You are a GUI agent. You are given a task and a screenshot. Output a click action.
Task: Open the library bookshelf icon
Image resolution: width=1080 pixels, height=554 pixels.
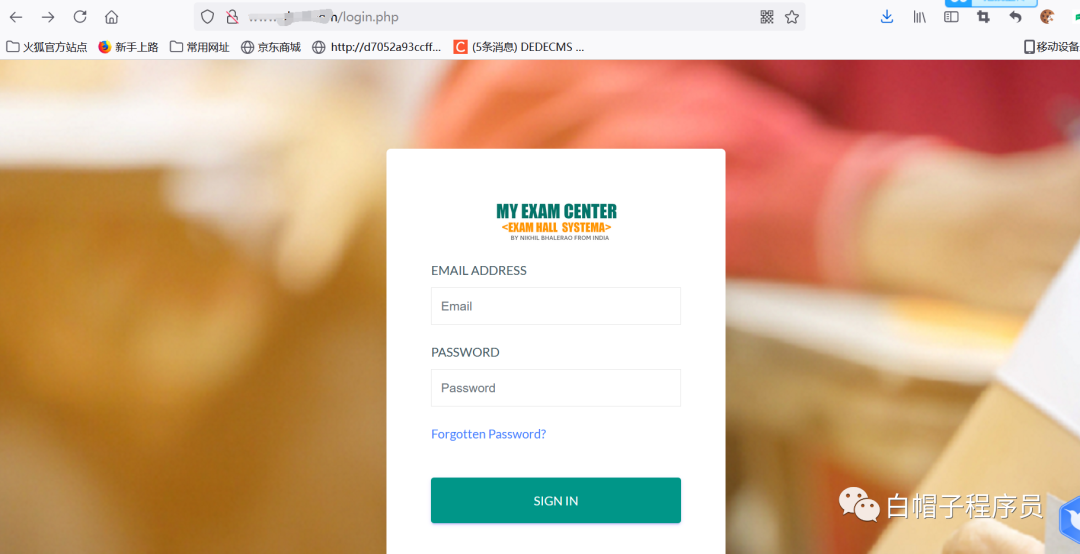pyautogui.click(x=920, y=17)
